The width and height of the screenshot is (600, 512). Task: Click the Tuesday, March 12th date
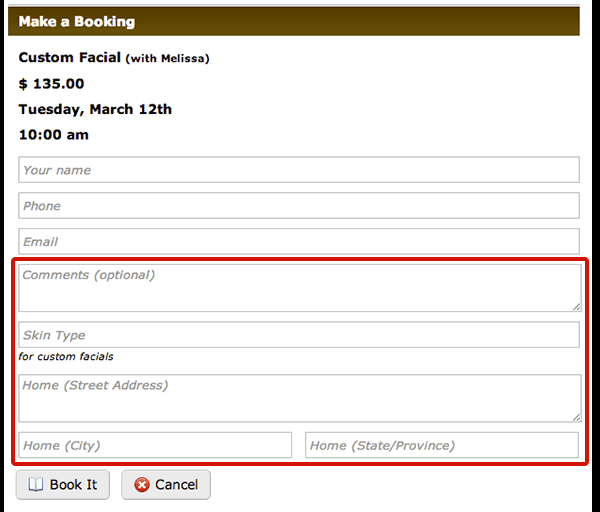coord(95,109)
